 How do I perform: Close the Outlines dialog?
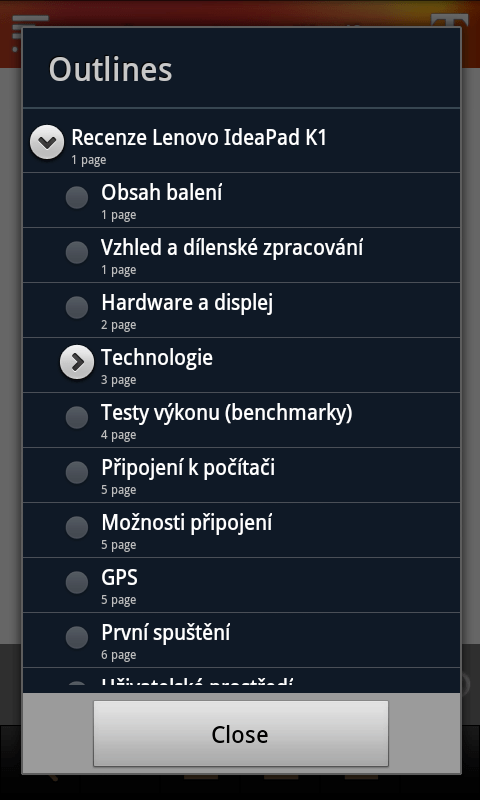(x=241, y=733)
